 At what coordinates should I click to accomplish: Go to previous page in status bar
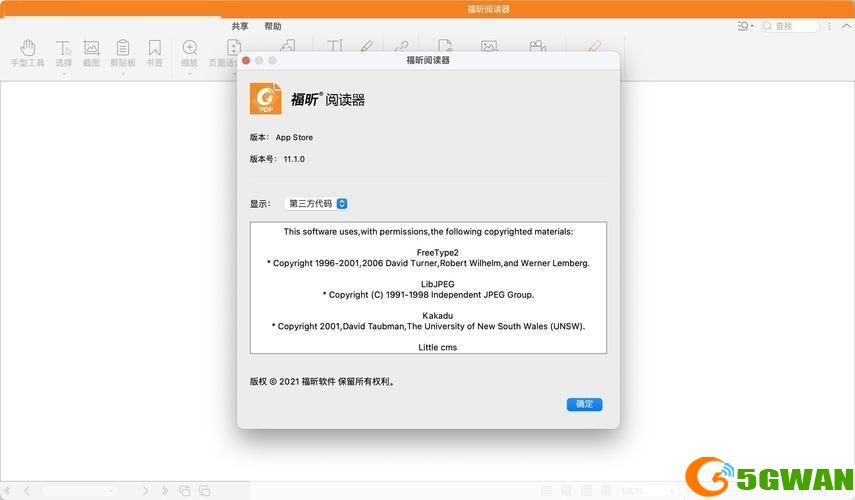pos(27,491)
